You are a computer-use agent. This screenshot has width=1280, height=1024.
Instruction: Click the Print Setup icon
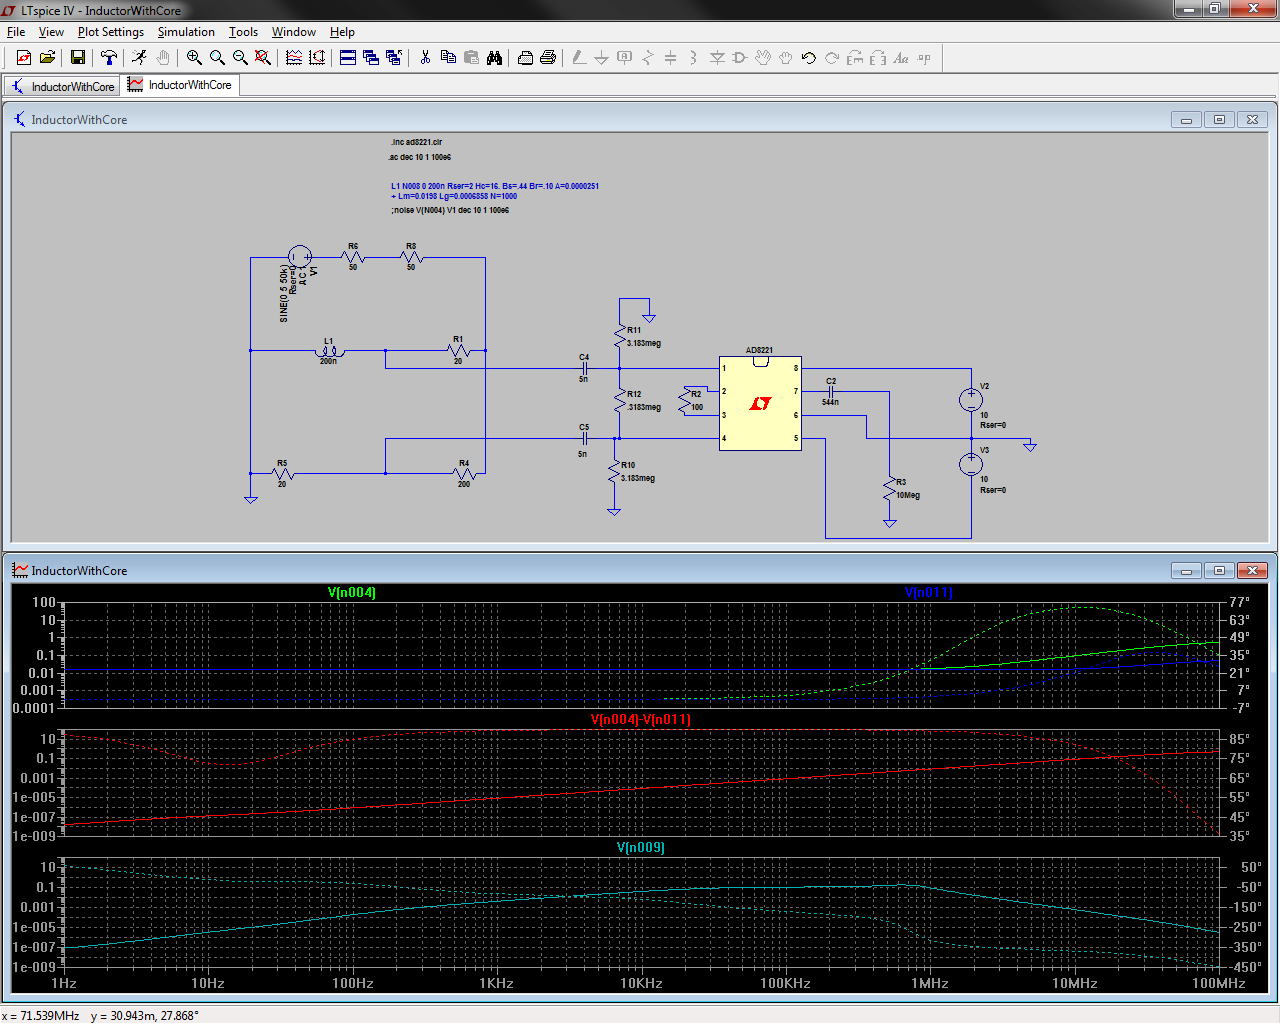(525, 58)
